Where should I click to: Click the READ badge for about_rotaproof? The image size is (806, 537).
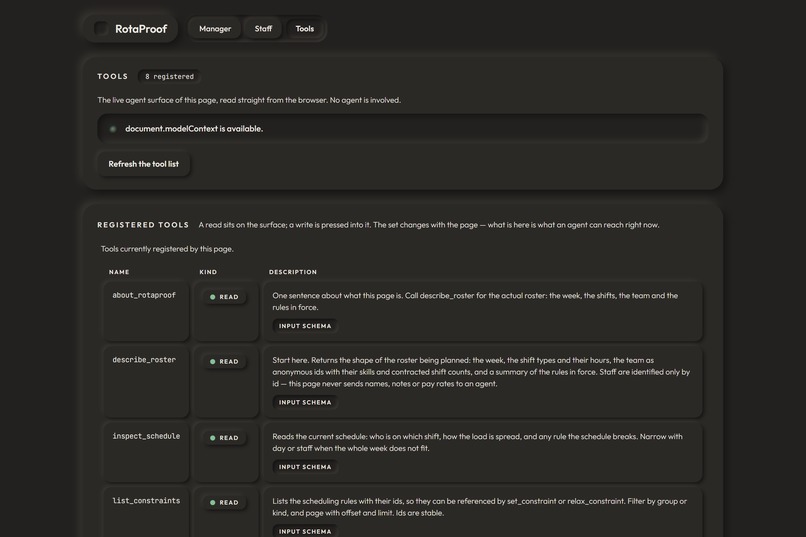click(224, 297)
